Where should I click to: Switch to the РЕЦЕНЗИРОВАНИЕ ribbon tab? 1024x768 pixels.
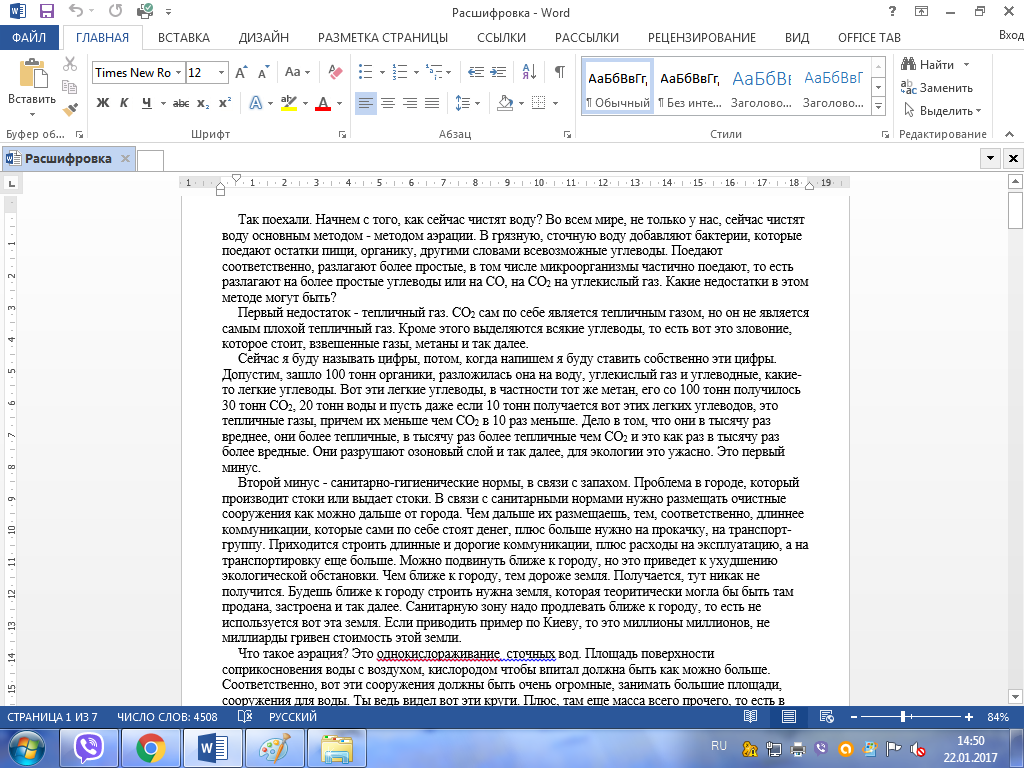tap(701, 37)
